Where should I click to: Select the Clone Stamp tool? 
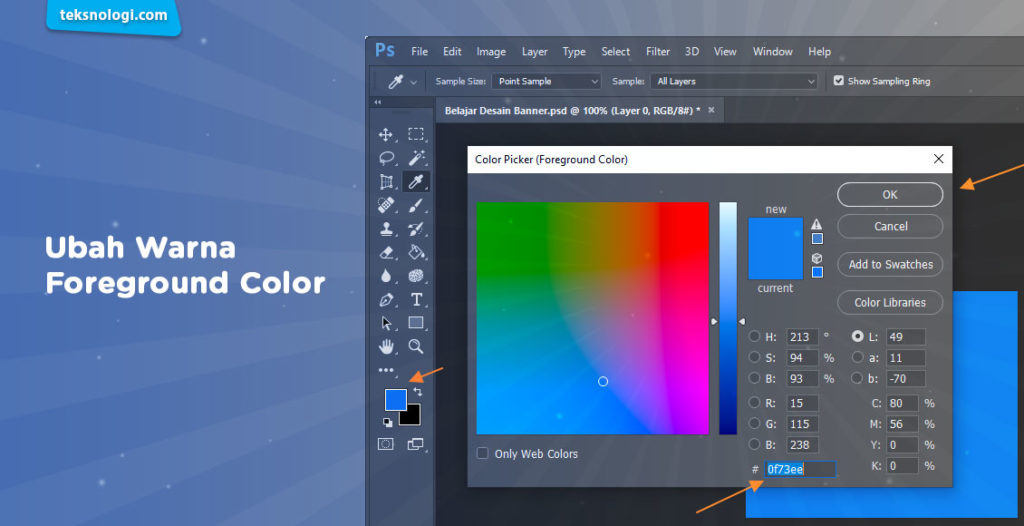386,229
